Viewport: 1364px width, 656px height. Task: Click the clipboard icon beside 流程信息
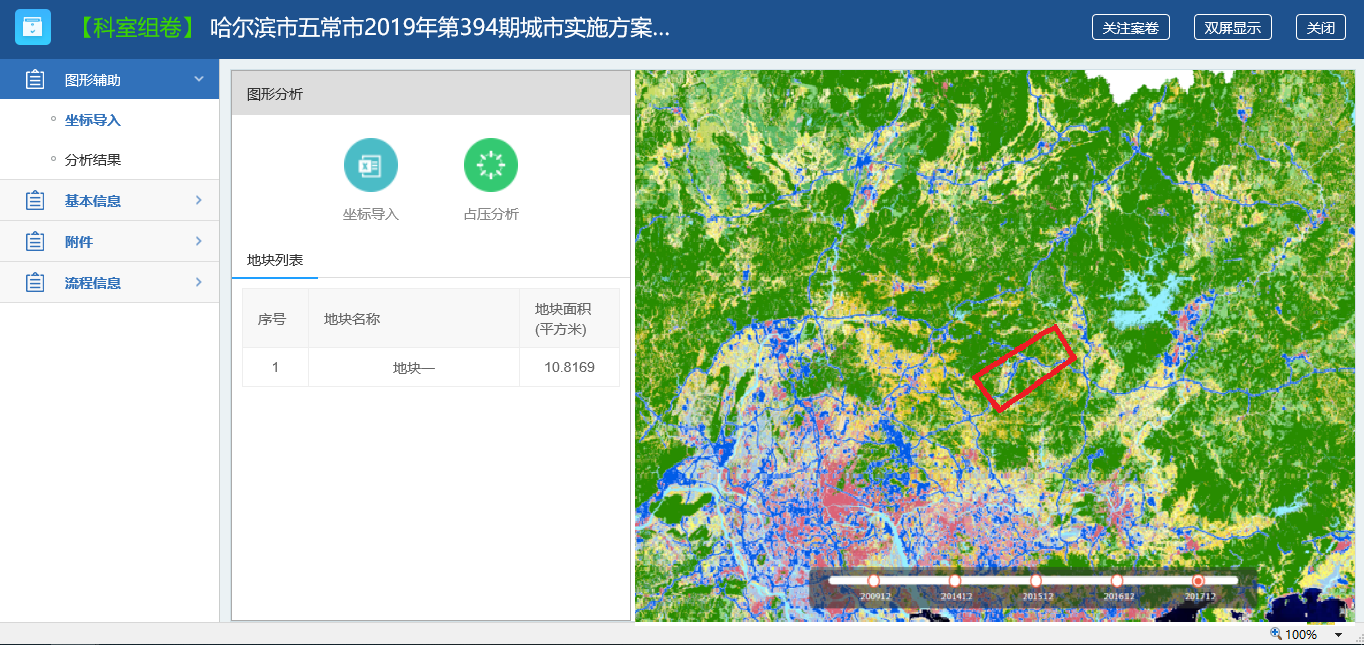click(35, 283)
